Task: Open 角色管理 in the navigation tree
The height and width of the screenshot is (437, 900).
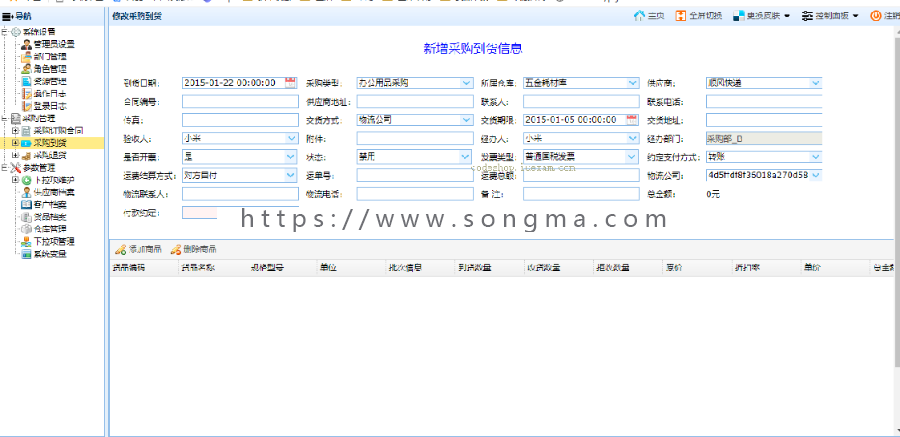Action: tap(50, 69)
